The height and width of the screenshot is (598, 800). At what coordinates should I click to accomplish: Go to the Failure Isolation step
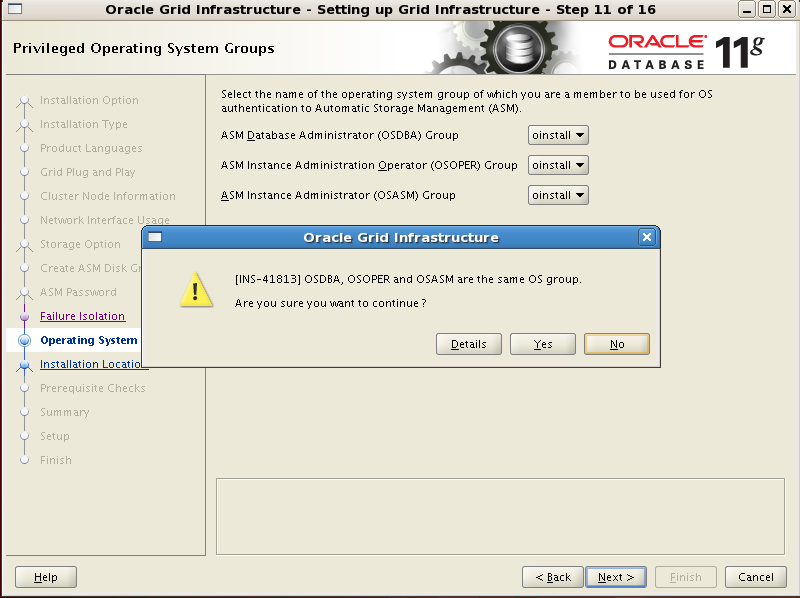click(82, 316)
